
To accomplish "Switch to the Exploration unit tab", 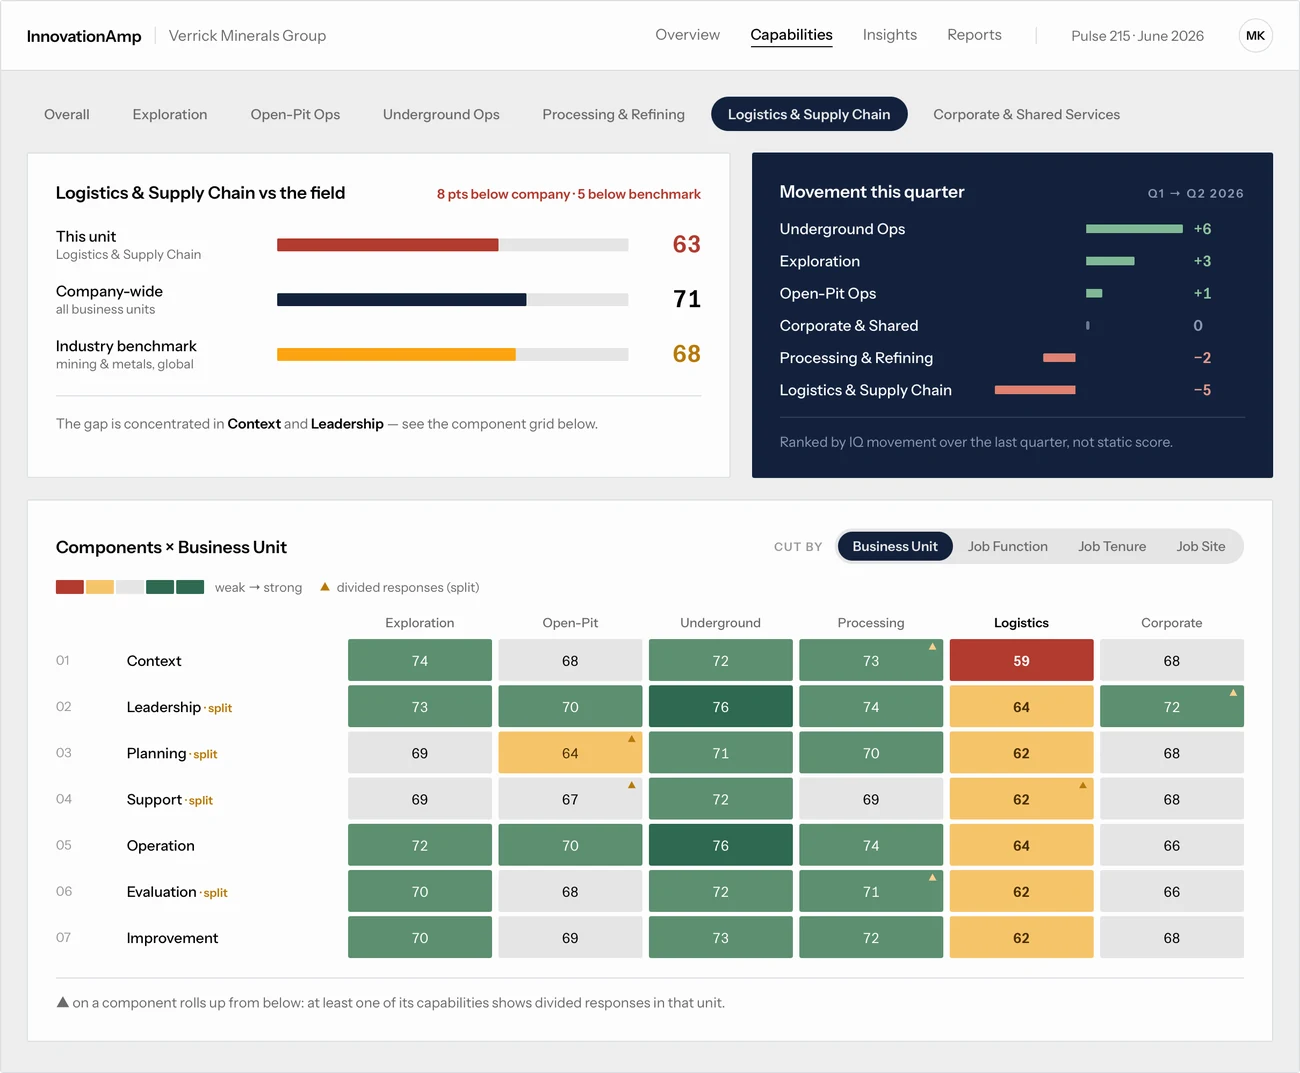I will pyautogui.click(x=170, y=114).
